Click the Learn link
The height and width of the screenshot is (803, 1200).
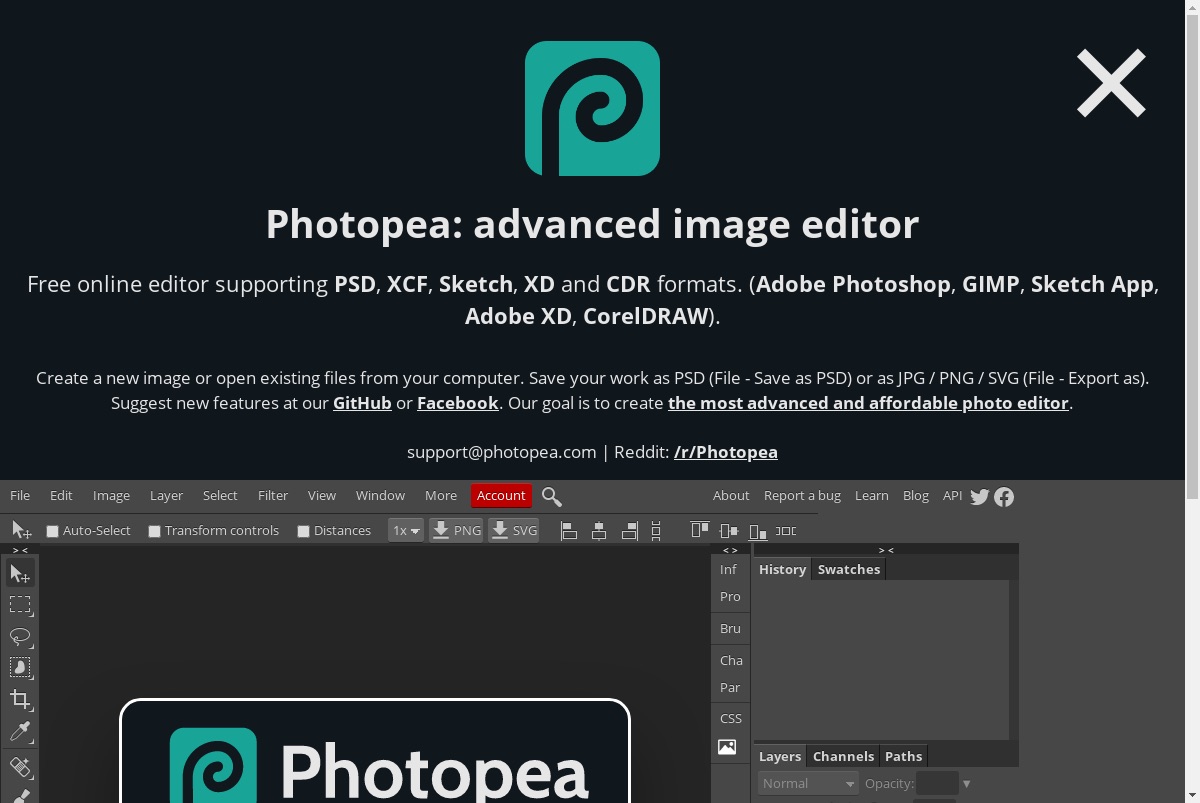(x=872, y=496)
